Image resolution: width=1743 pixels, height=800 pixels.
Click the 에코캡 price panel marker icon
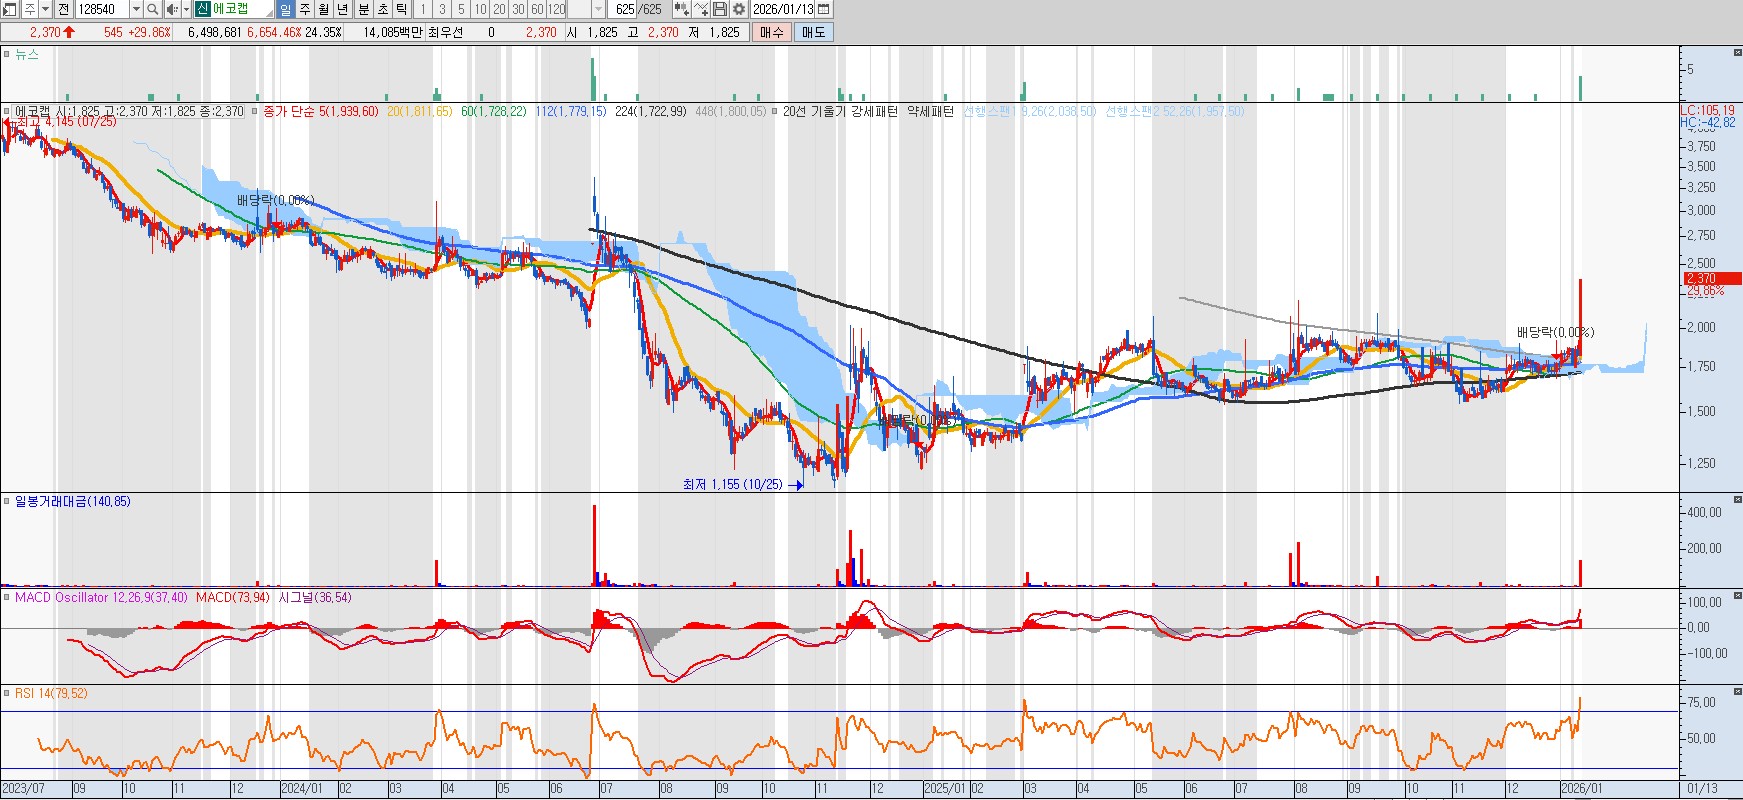[7, 111]
